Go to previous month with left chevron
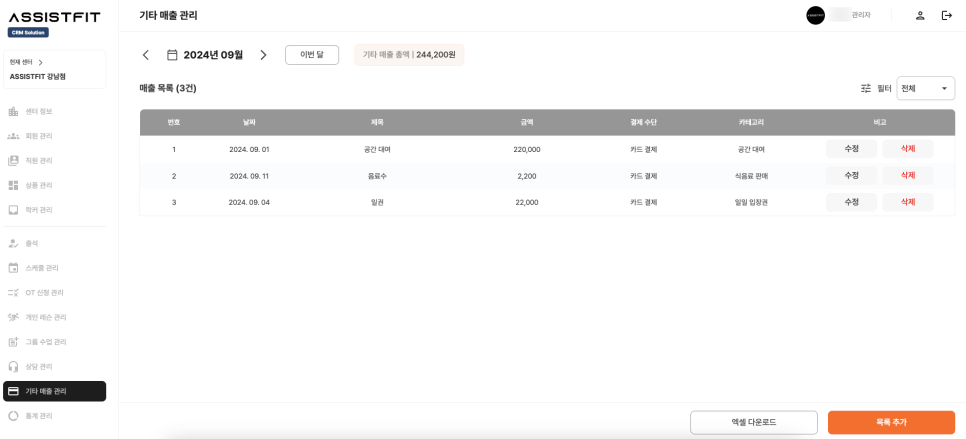Viewport: 966px width, 439px height. pos(146,55)
